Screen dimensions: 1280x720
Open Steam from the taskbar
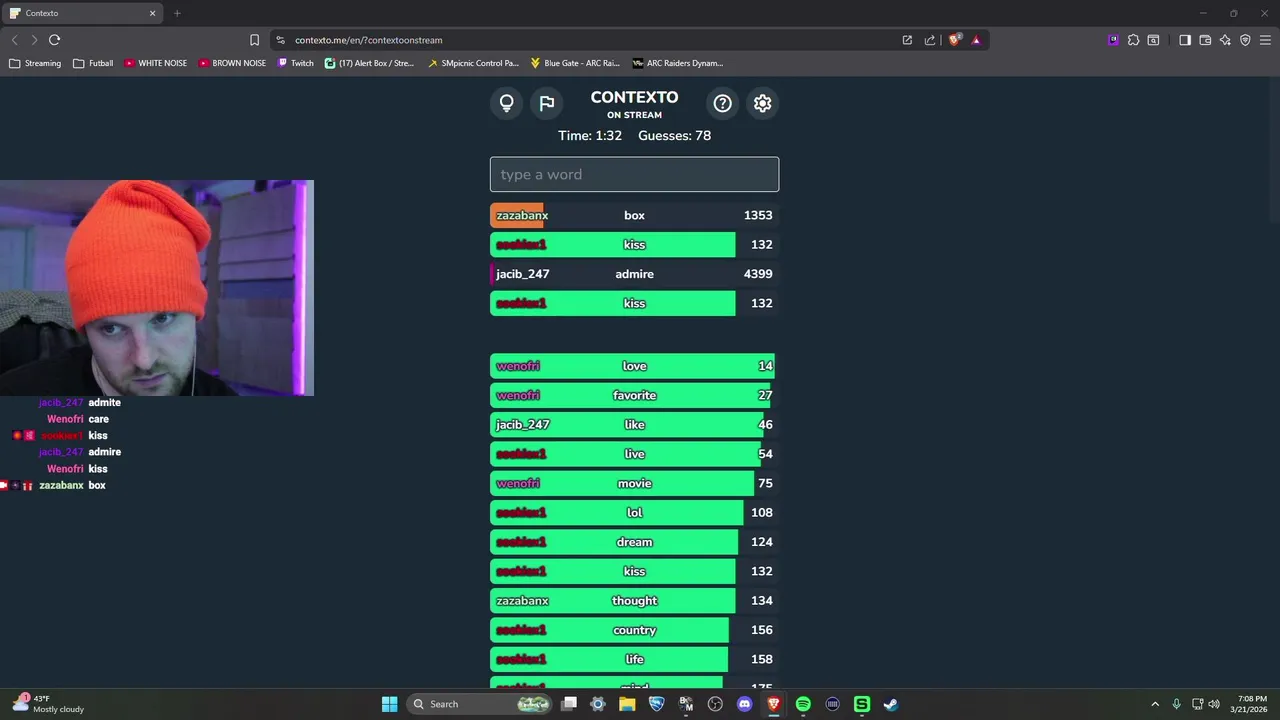tap(891, 704)
